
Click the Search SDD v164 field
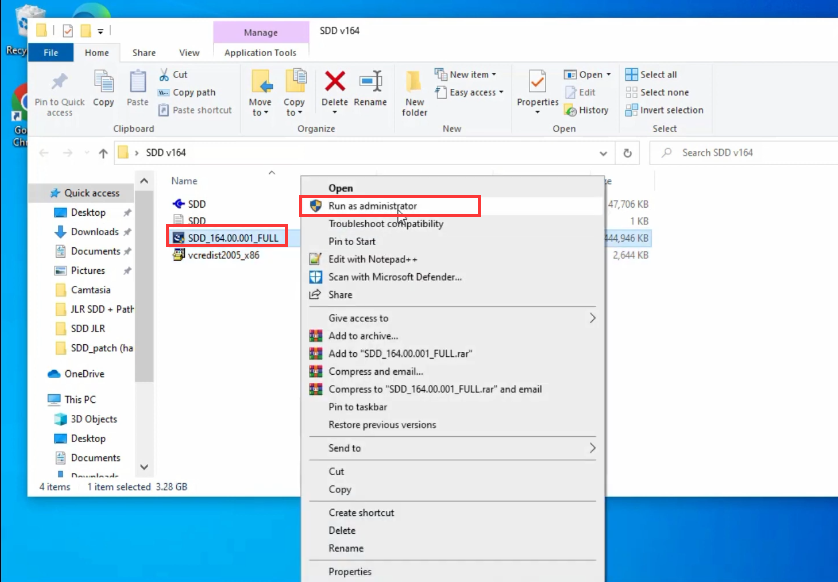pyautogui.click(x=743, y=153)
